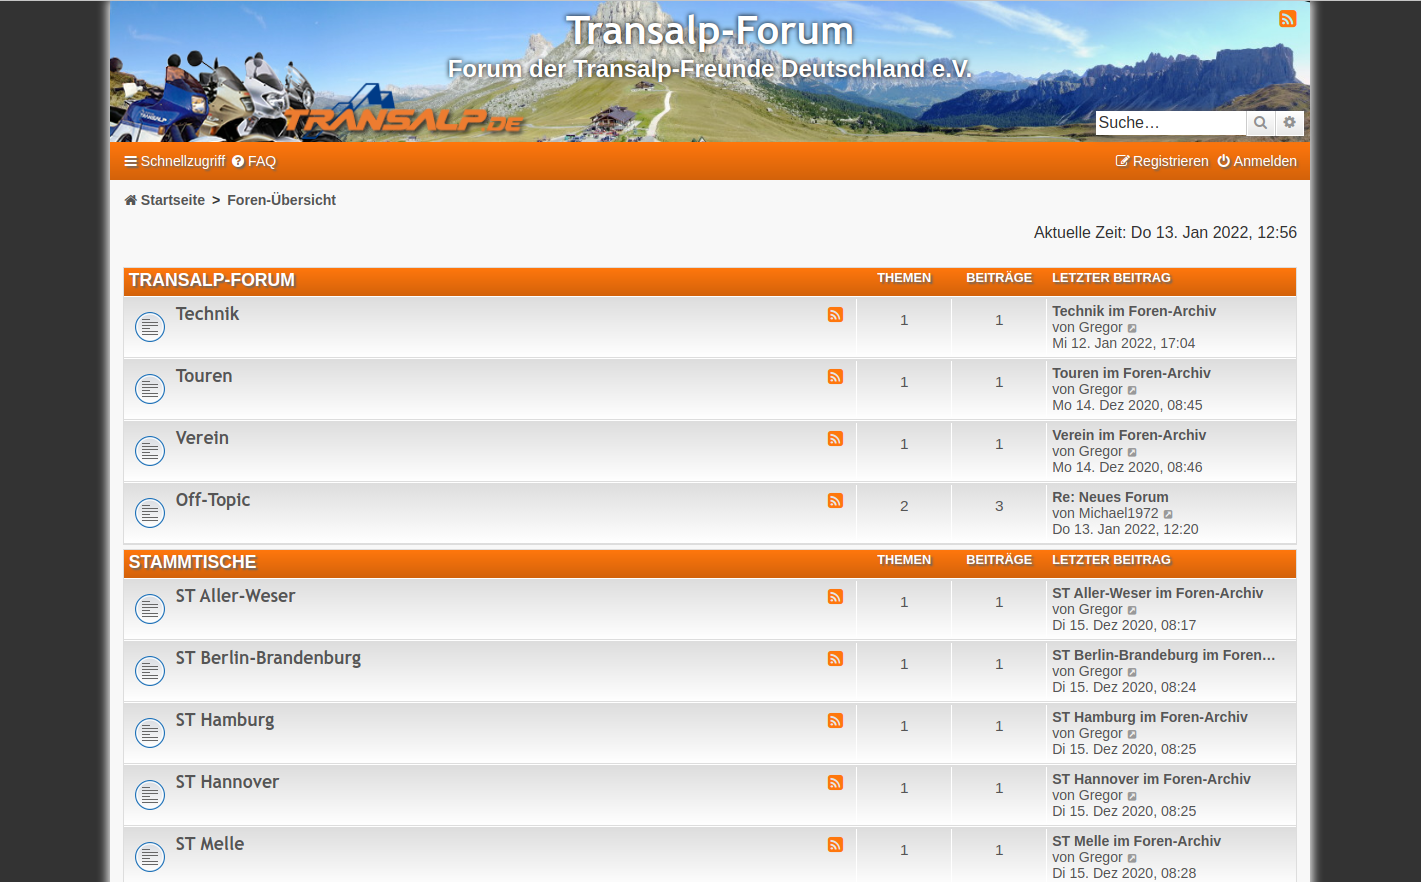Click the Transalp-Forum site title

(710, 31)
